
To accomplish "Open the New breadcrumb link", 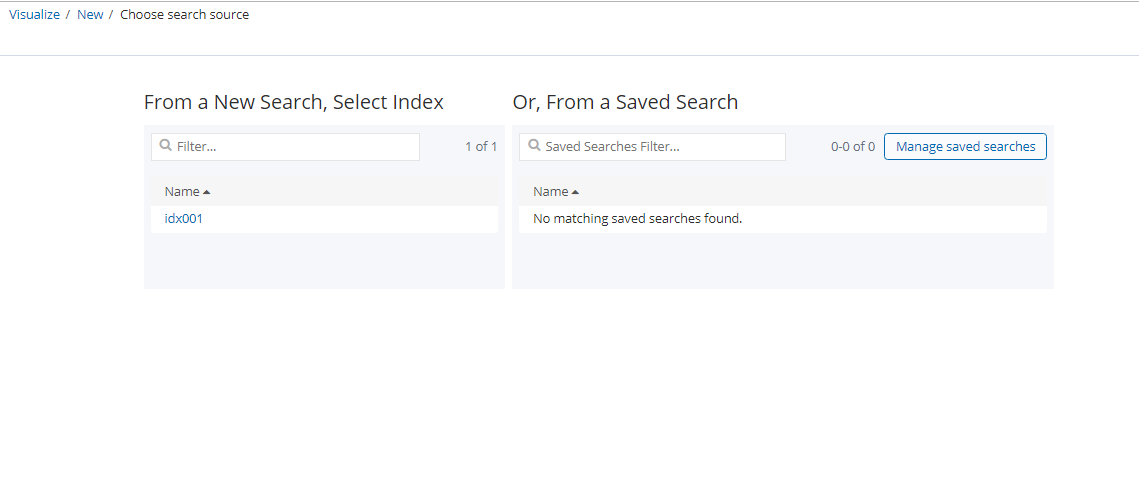I will (90, 15).
